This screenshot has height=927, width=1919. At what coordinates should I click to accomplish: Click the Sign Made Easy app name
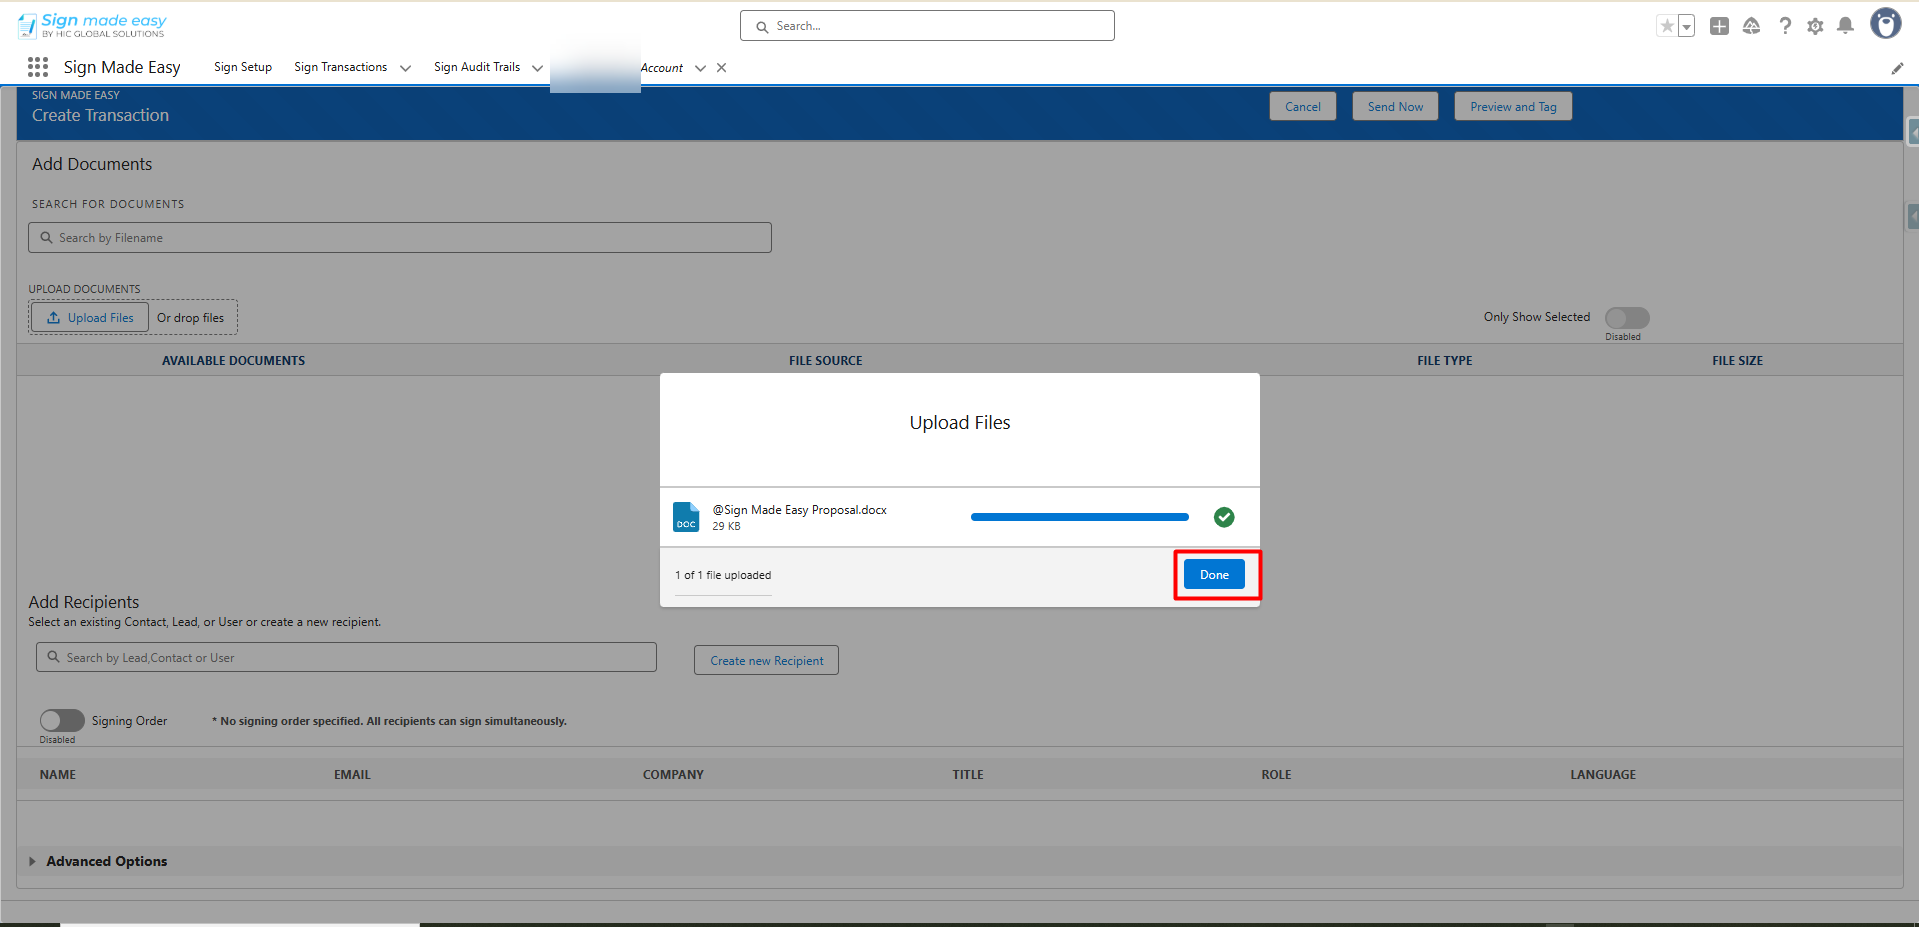(x=122, y=67)
